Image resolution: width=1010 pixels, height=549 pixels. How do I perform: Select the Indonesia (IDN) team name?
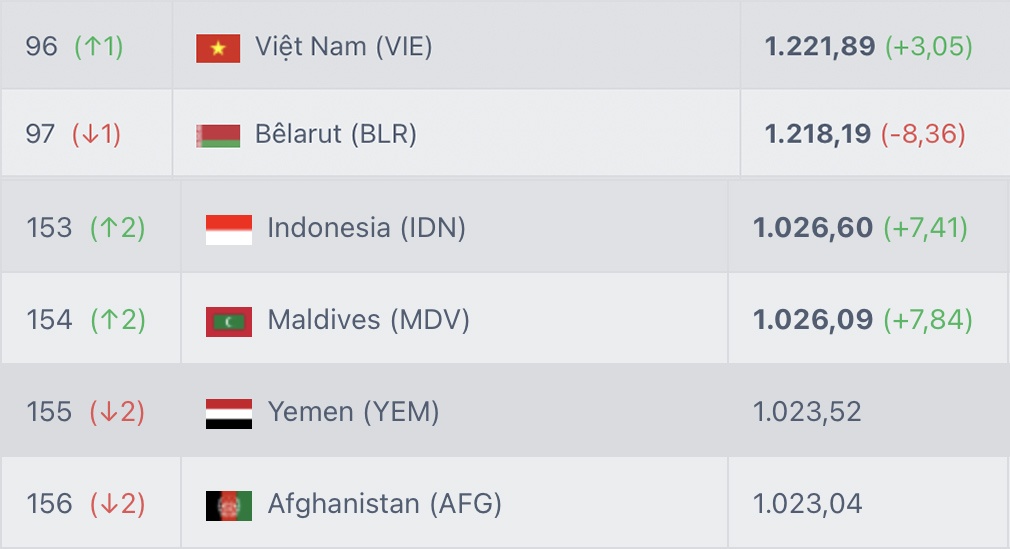coord(366,228)
